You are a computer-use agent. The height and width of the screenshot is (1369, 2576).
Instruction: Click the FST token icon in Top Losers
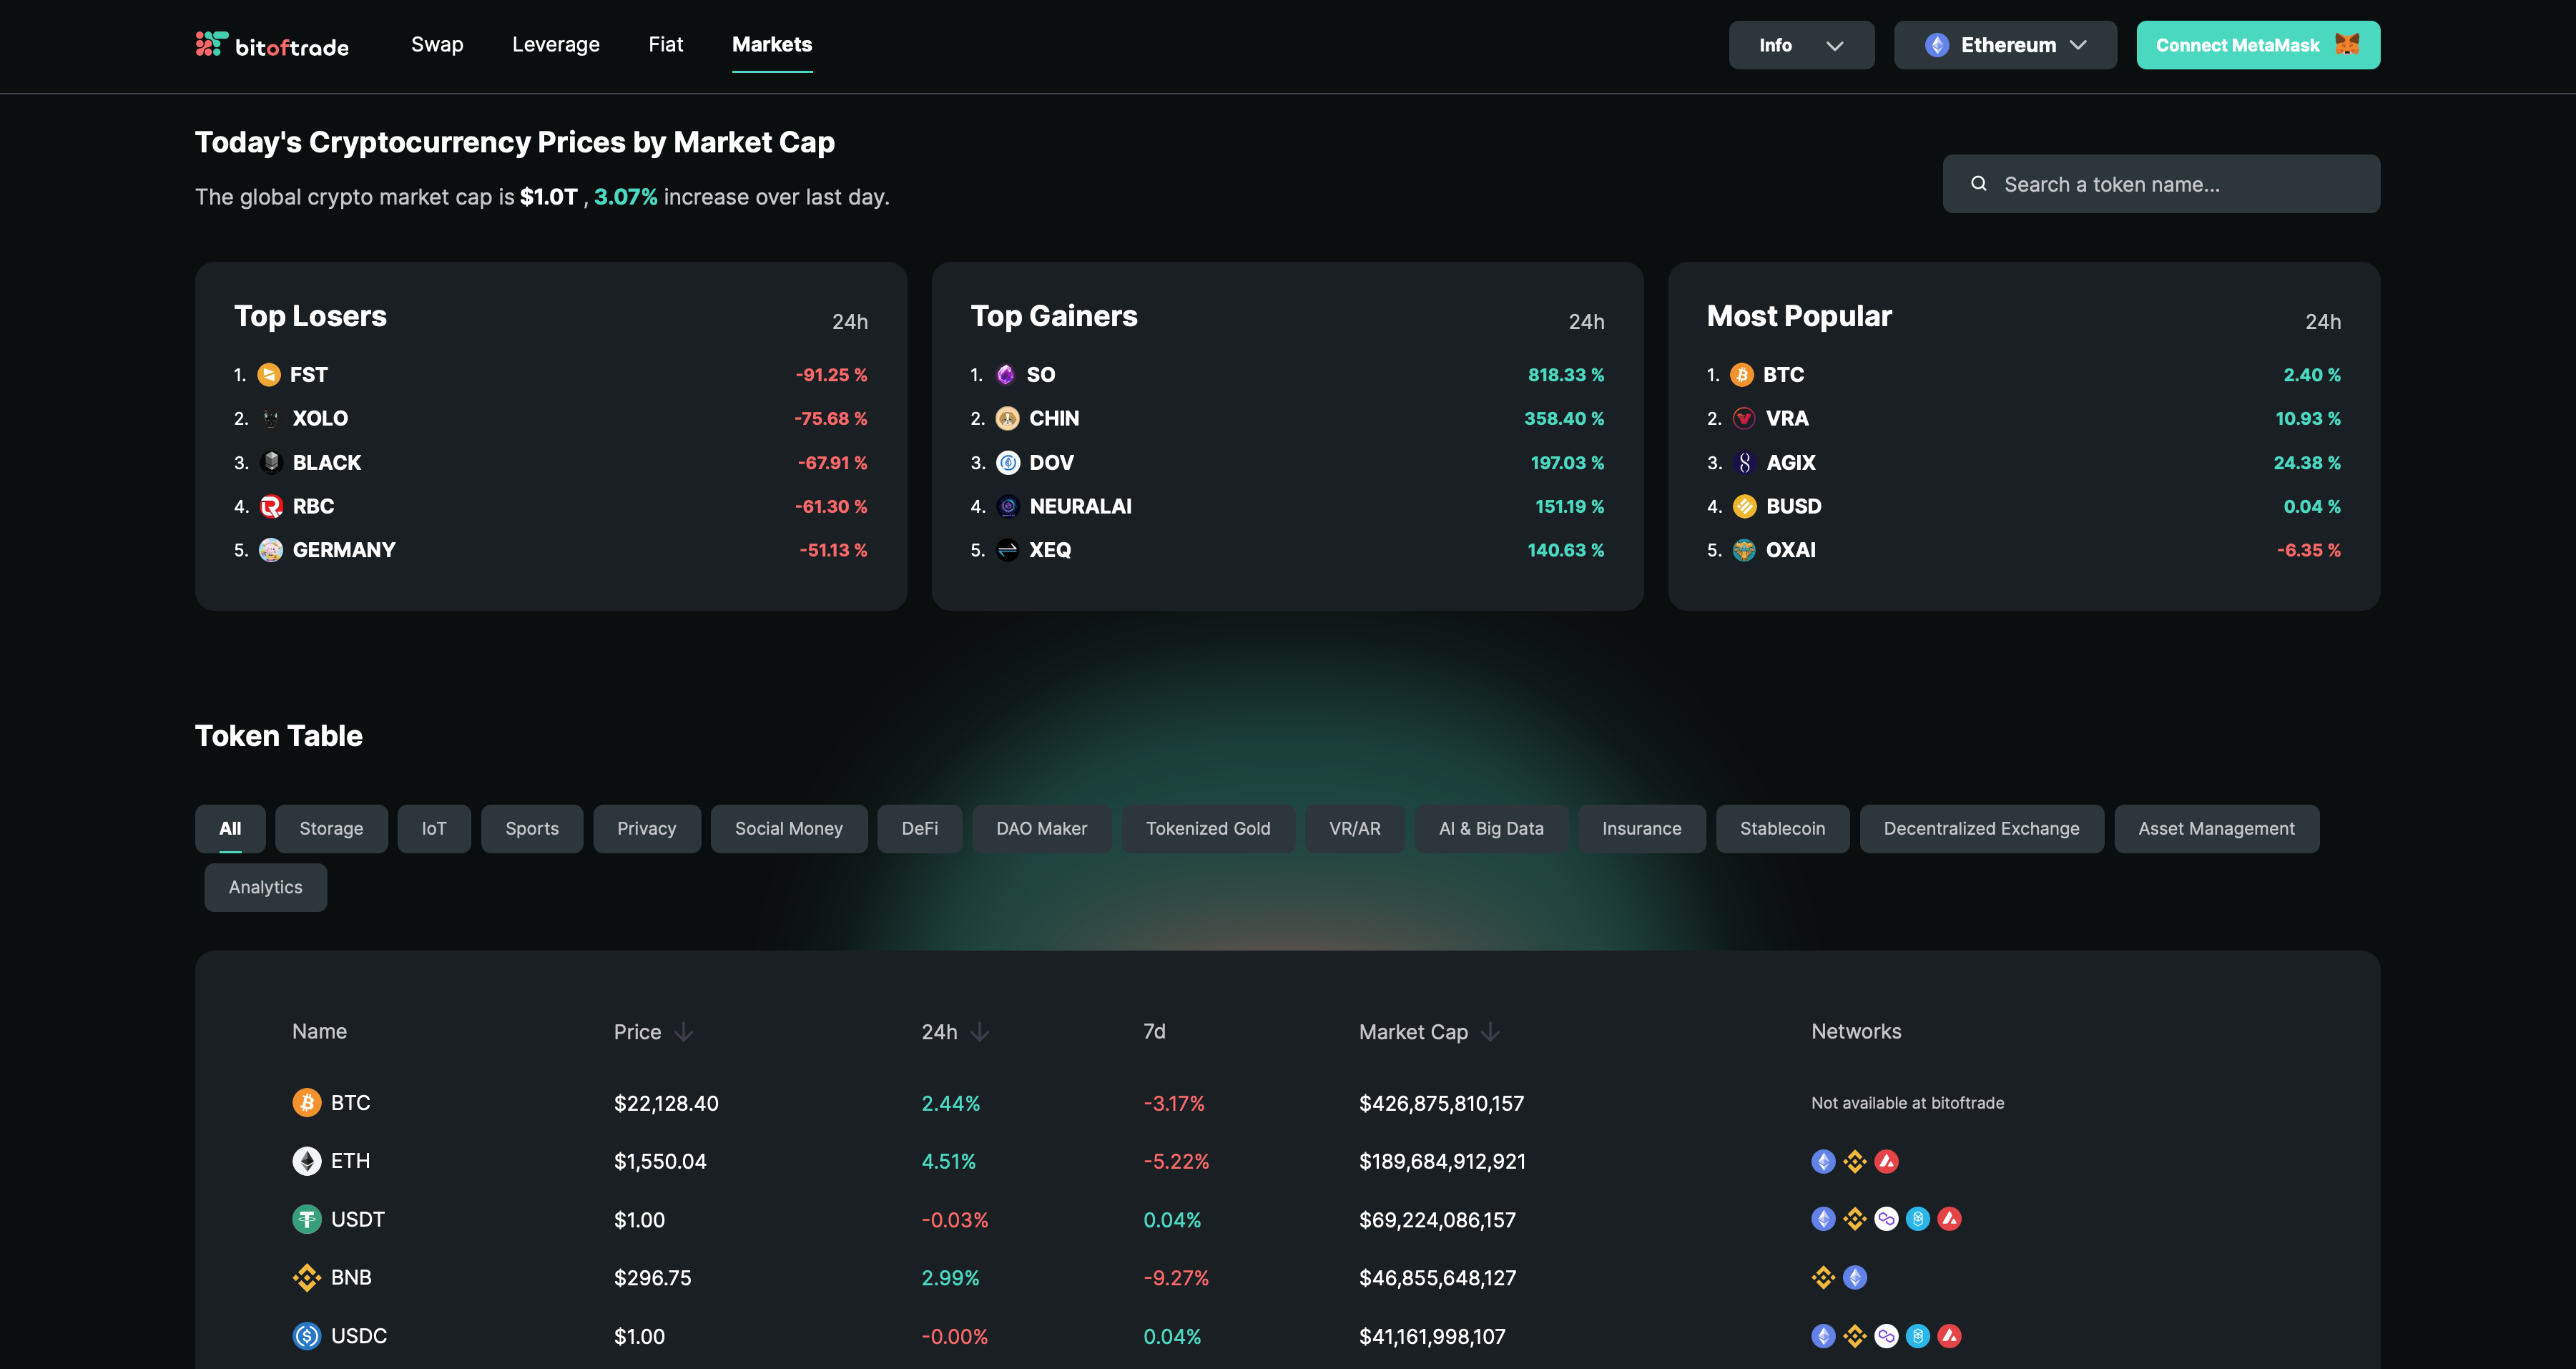point(269,375)
